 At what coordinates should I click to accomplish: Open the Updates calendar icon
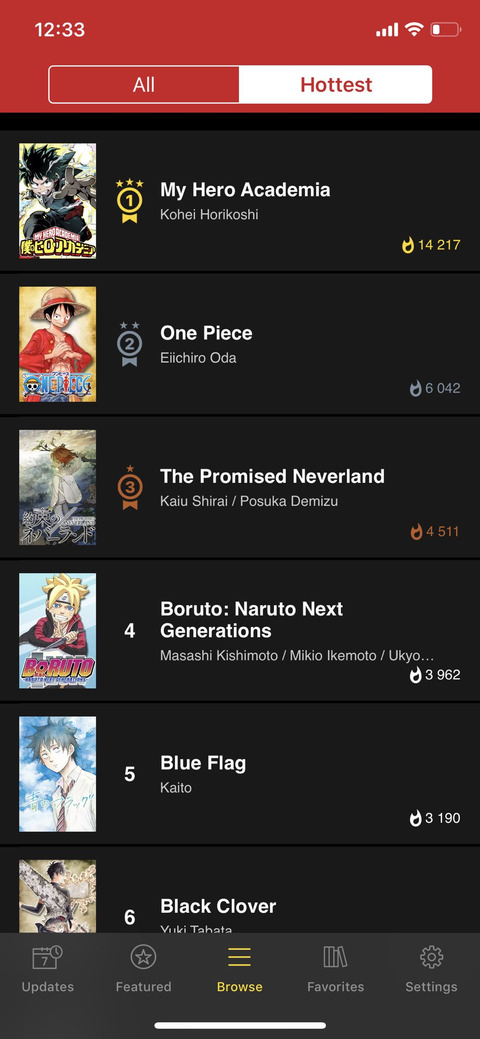point(48,957)
